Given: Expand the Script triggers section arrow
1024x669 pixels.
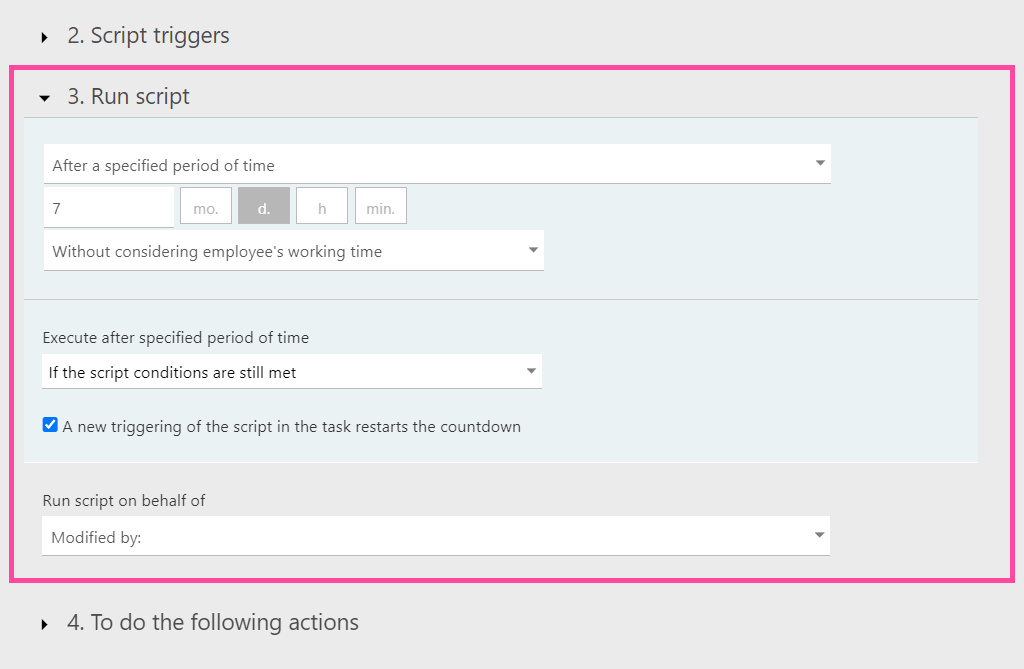Looking at the screenshot, I should point(44,37).
